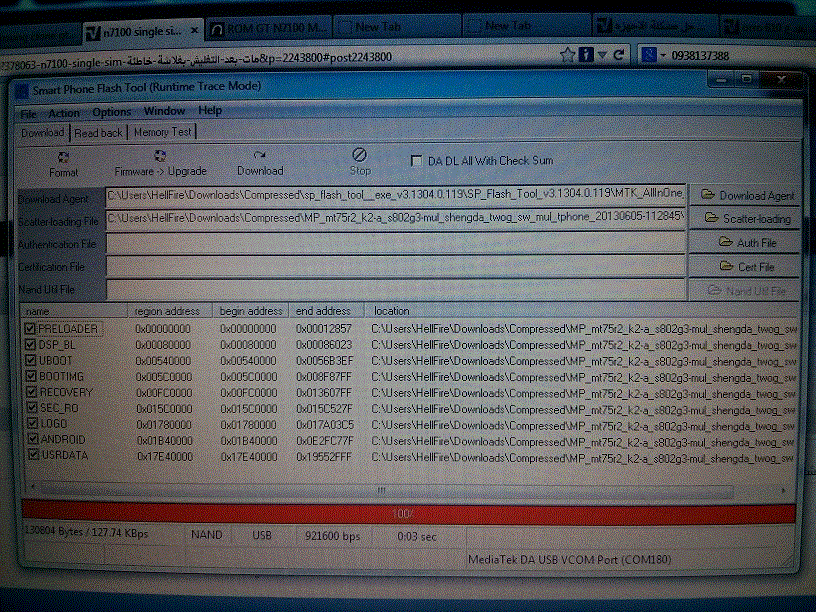Switch to the 'ROM GT N7100 M...' browser tab
The width and height of the screenshot is (816, 612).
click(269, 29)
